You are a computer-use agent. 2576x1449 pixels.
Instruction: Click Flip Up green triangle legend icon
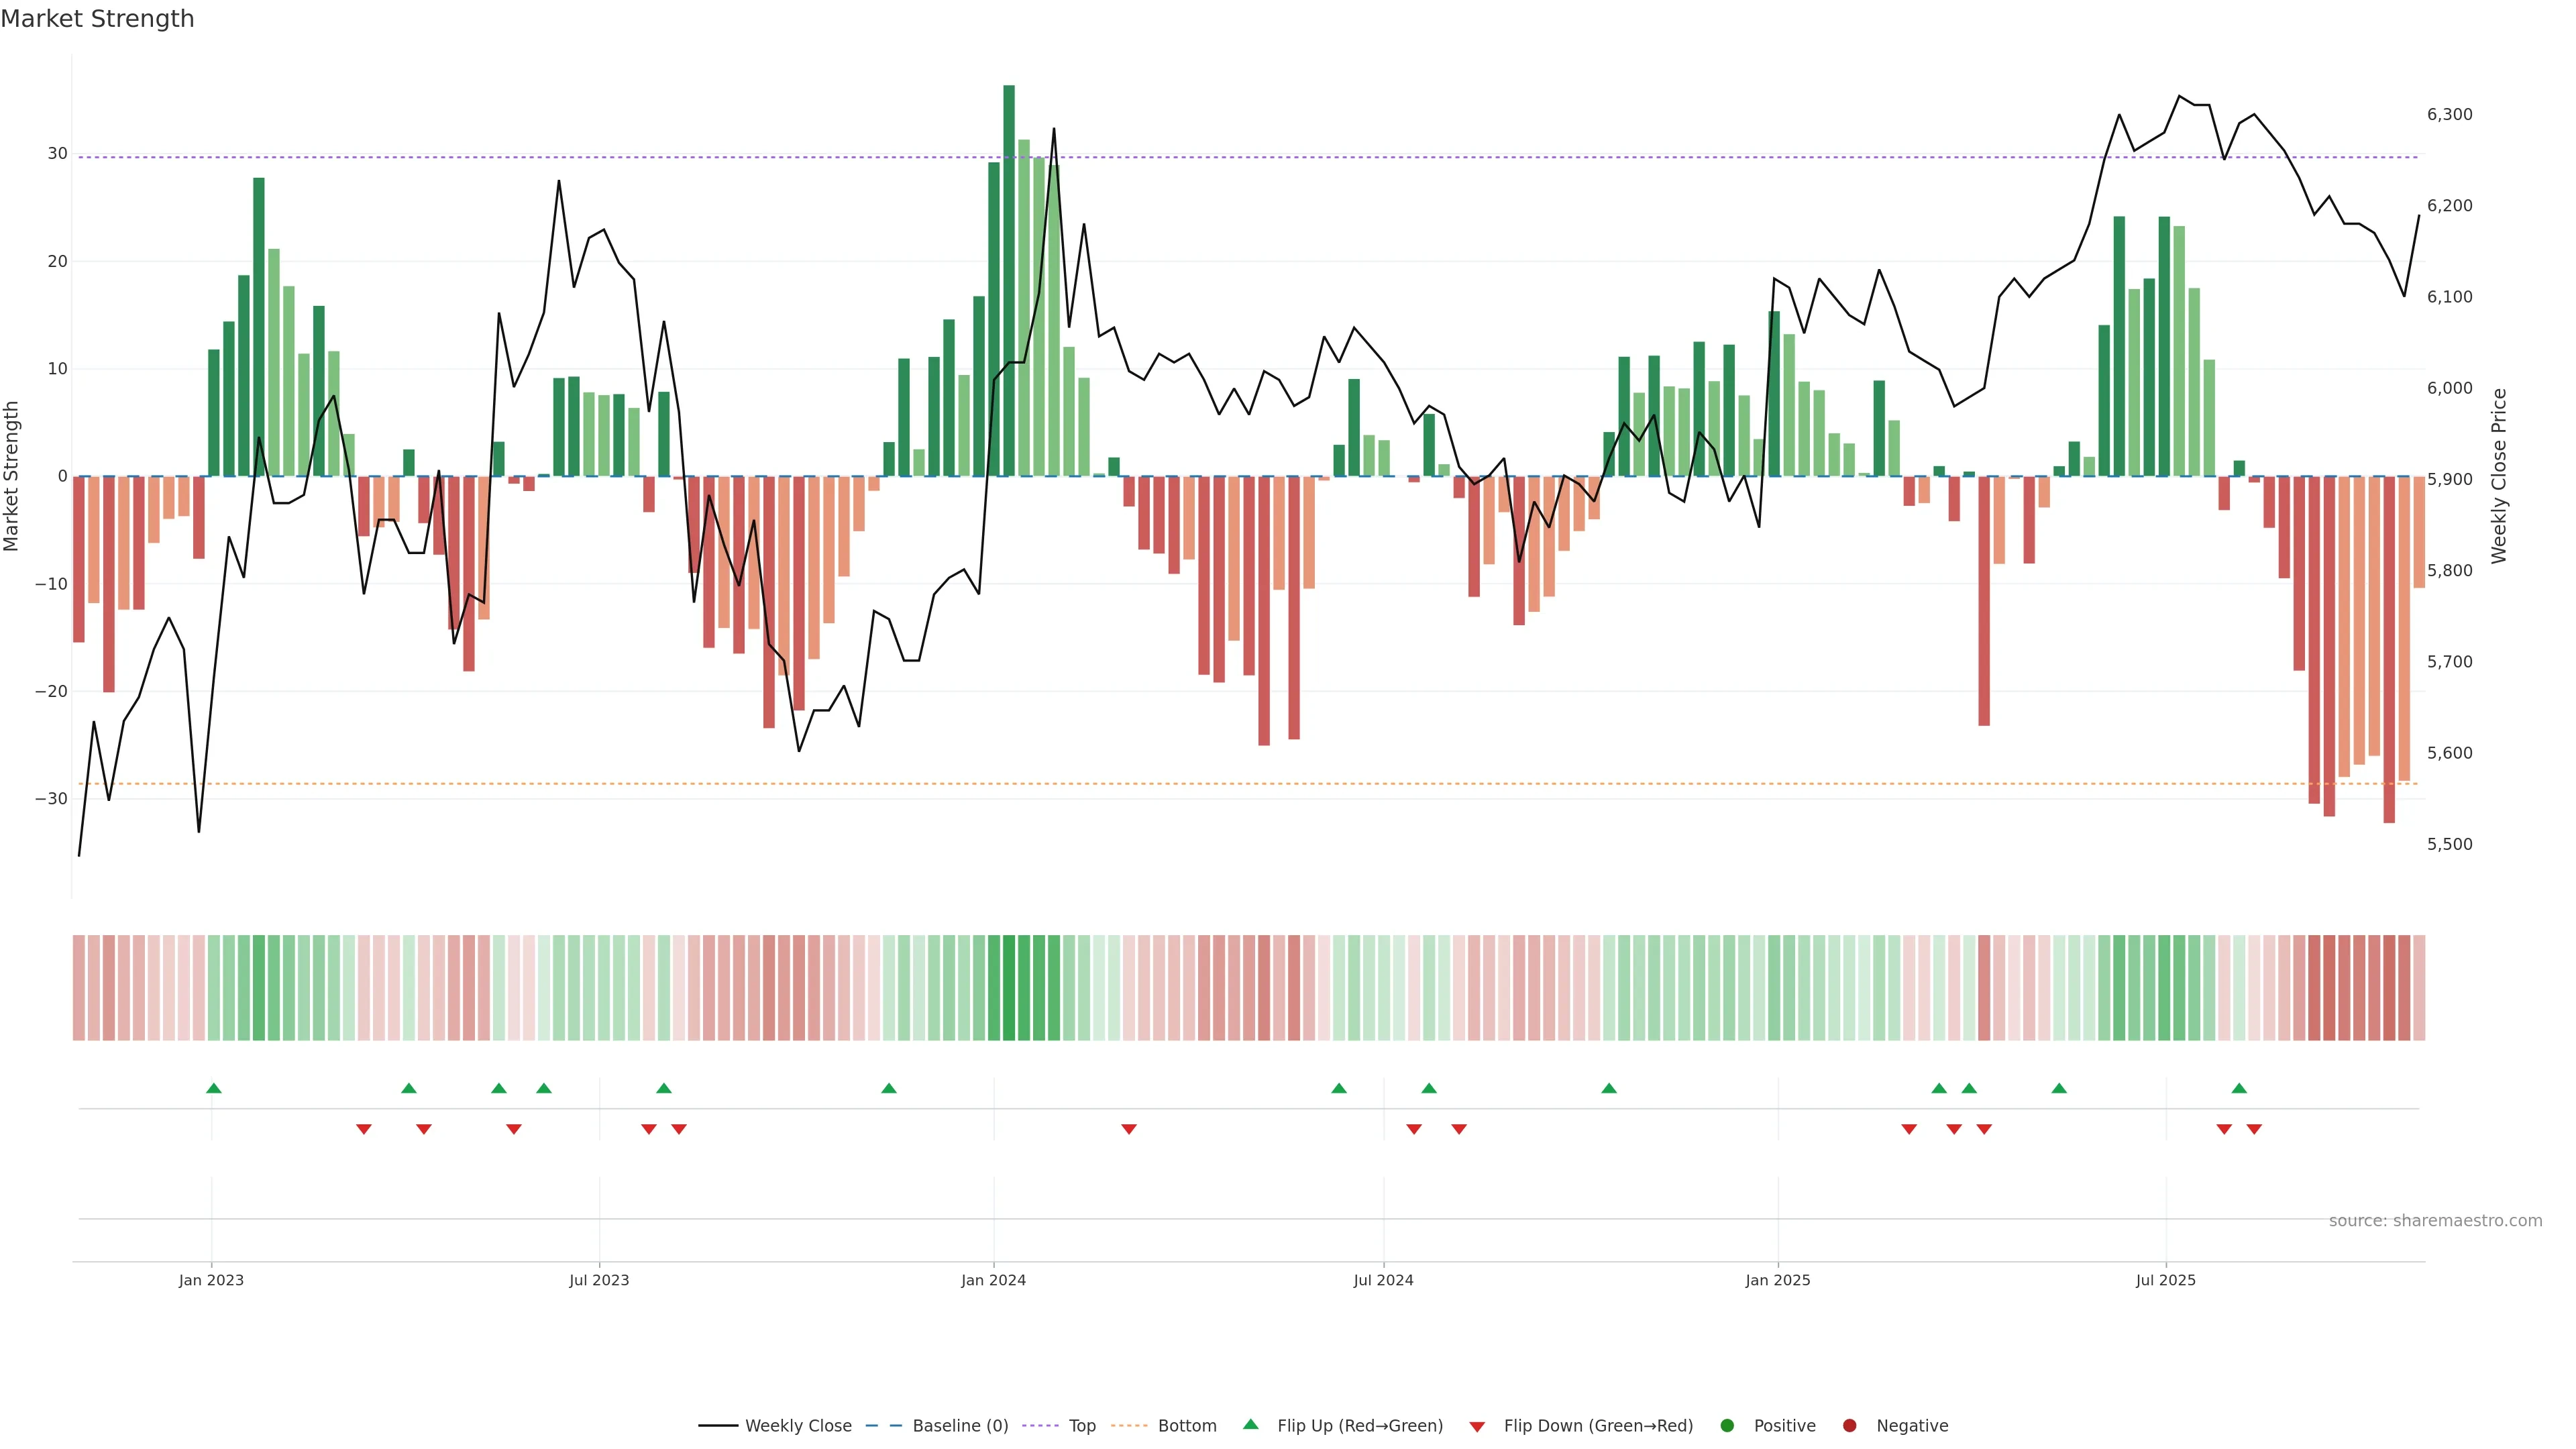click(1250, 1425)
